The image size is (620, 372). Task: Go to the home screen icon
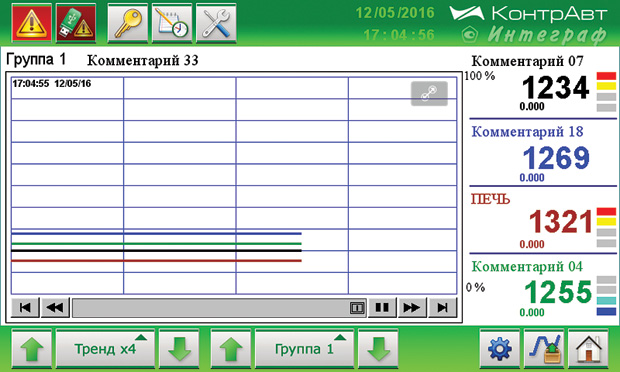point(588,349)
